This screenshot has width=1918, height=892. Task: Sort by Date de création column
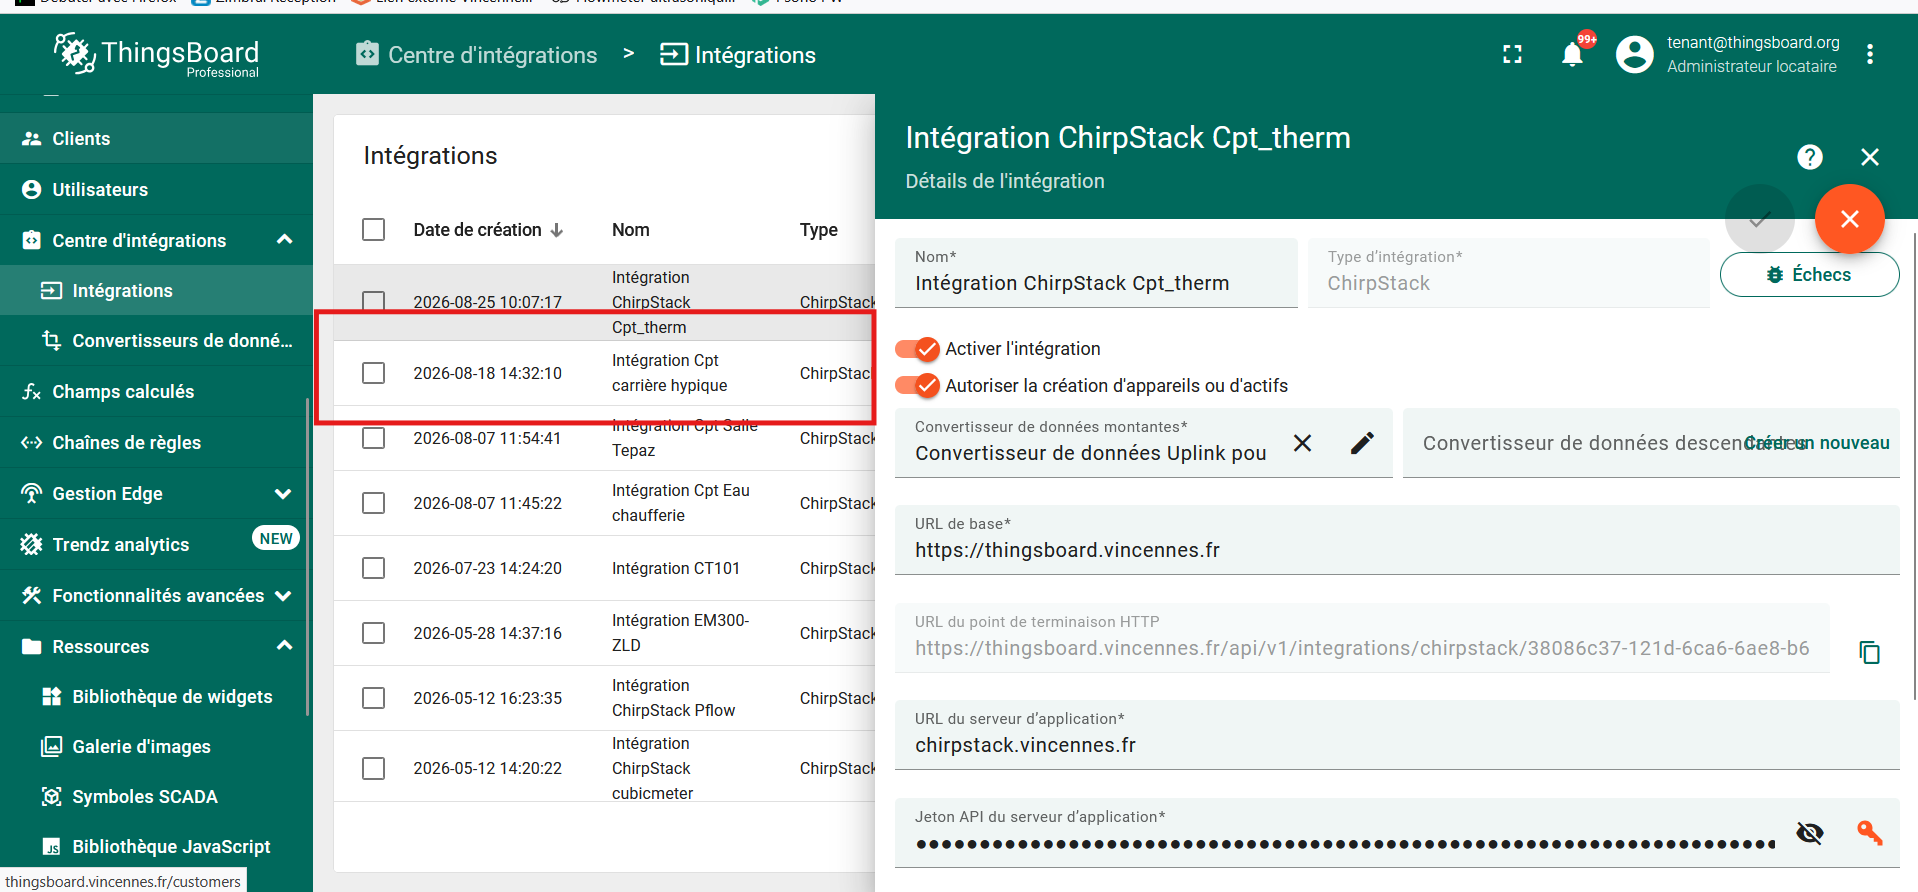pyautogui.click(x=488, y=230)
